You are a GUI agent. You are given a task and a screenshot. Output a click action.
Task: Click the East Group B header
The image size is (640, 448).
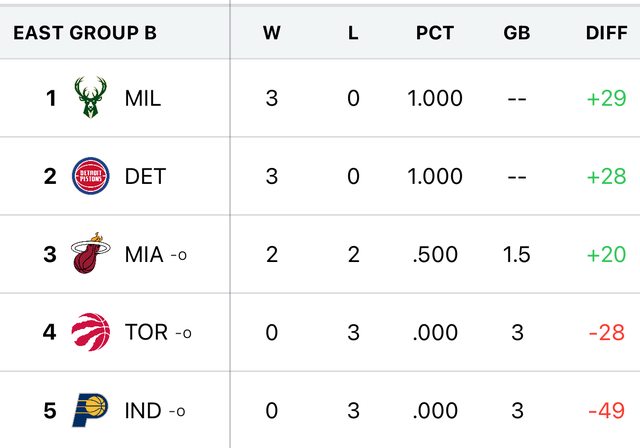[85, 33]
